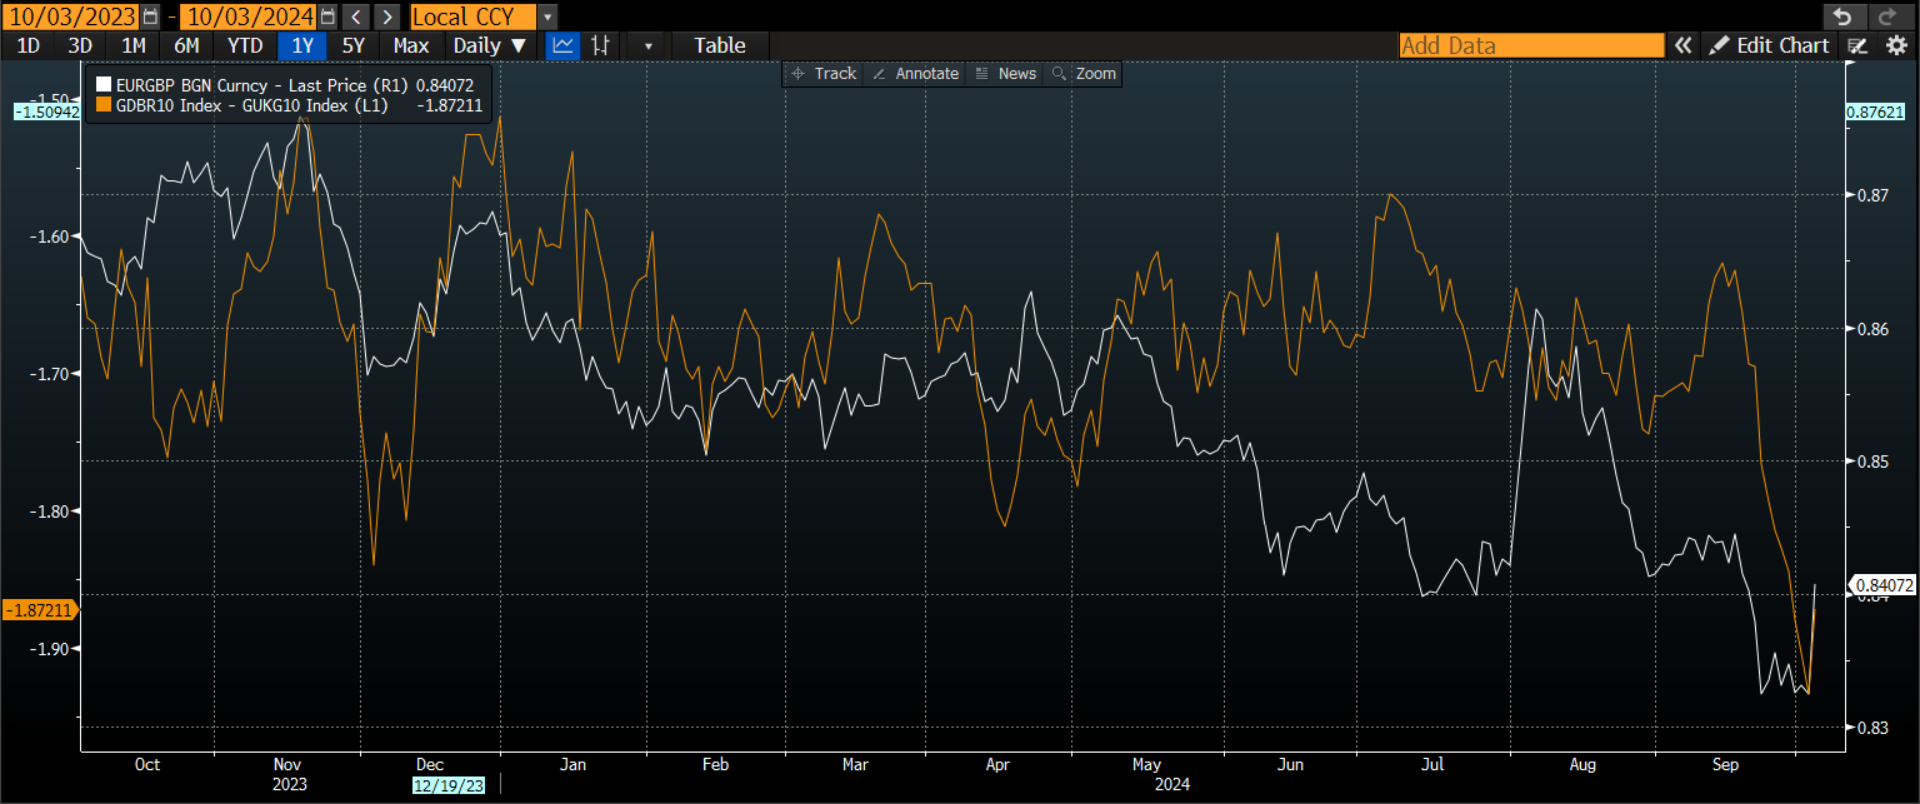This screenshot has width=1920, height=804.
Task: Toggle the Annotate mode
Action: click(915, 73)
